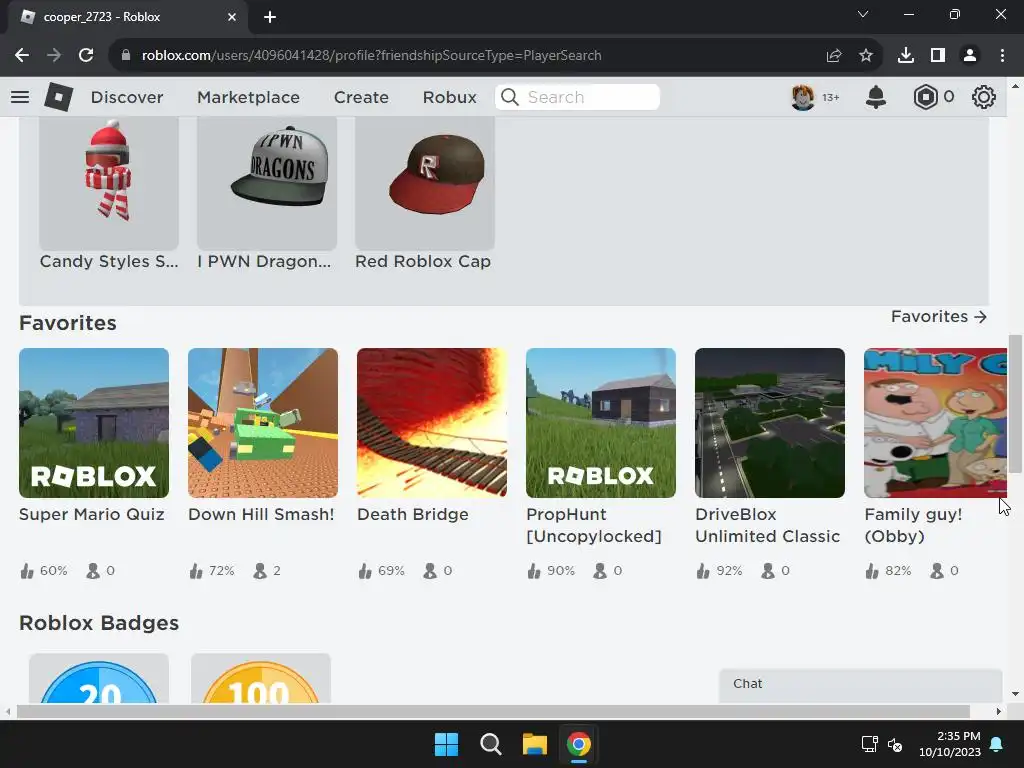This screenshot has width=1024, height=768.
Task: Open the I PWN Dragons hat thumbnail
Action: click(x=267, y=184)
